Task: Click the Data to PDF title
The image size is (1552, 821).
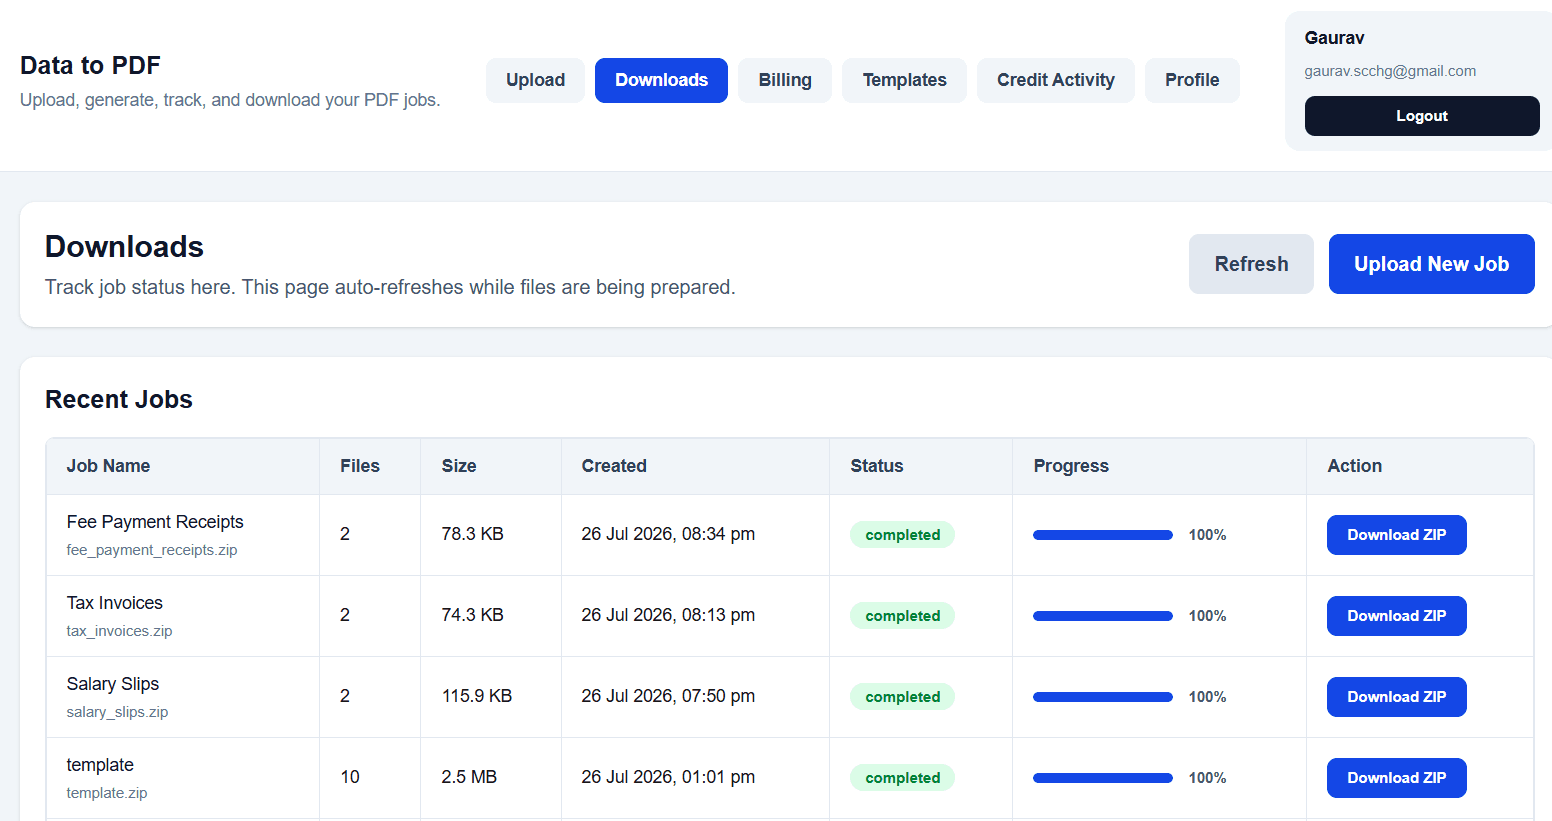Action: click(x=90, y=65)
